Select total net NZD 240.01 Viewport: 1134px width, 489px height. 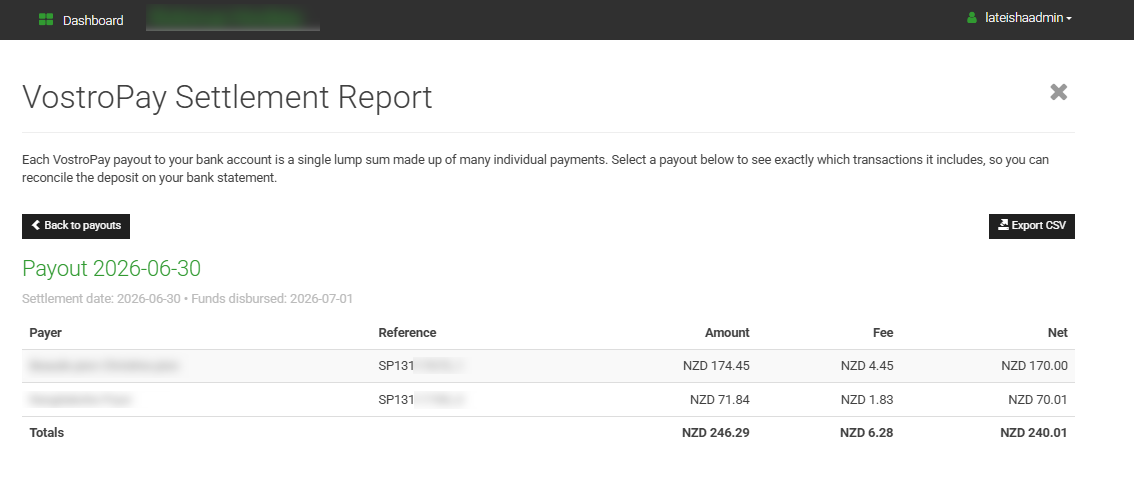coord(1033,433)
